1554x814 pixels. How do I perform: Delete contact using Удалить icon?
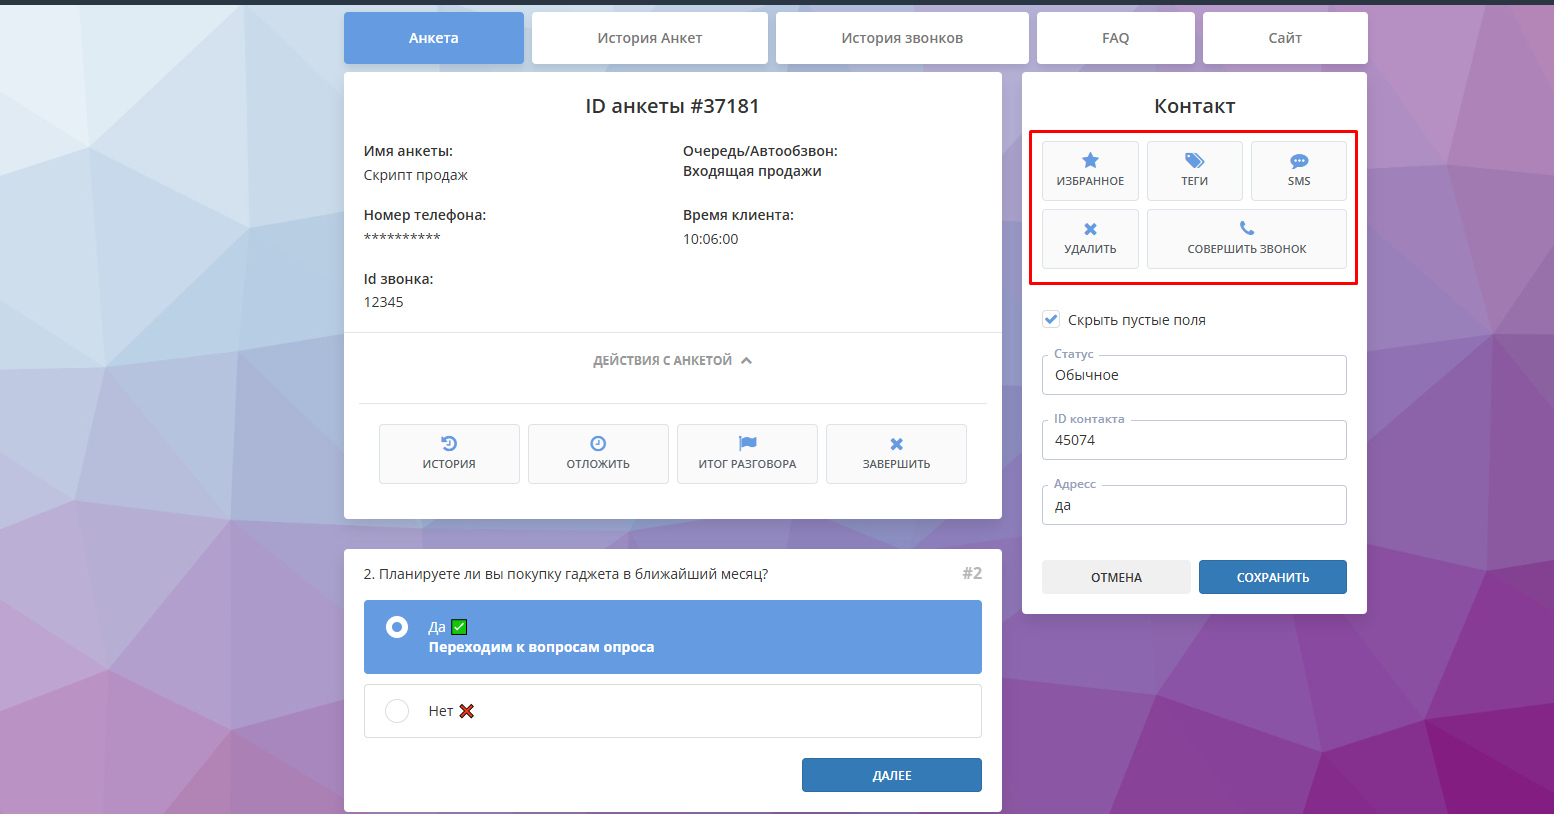(x=1090, y=229)
